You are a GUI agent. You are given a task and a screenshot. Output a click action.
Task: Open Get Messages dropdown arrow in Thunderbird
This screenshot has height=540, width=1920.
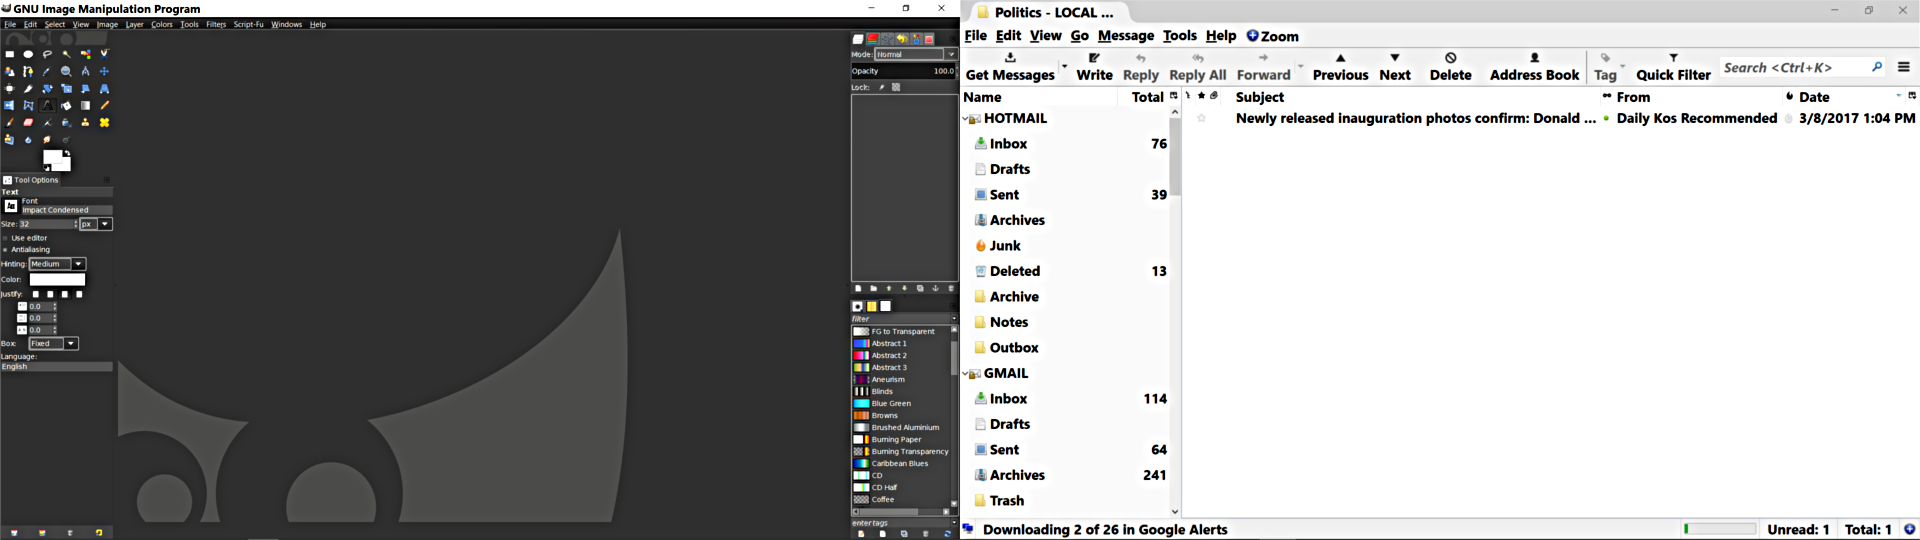pos(1064,67)
